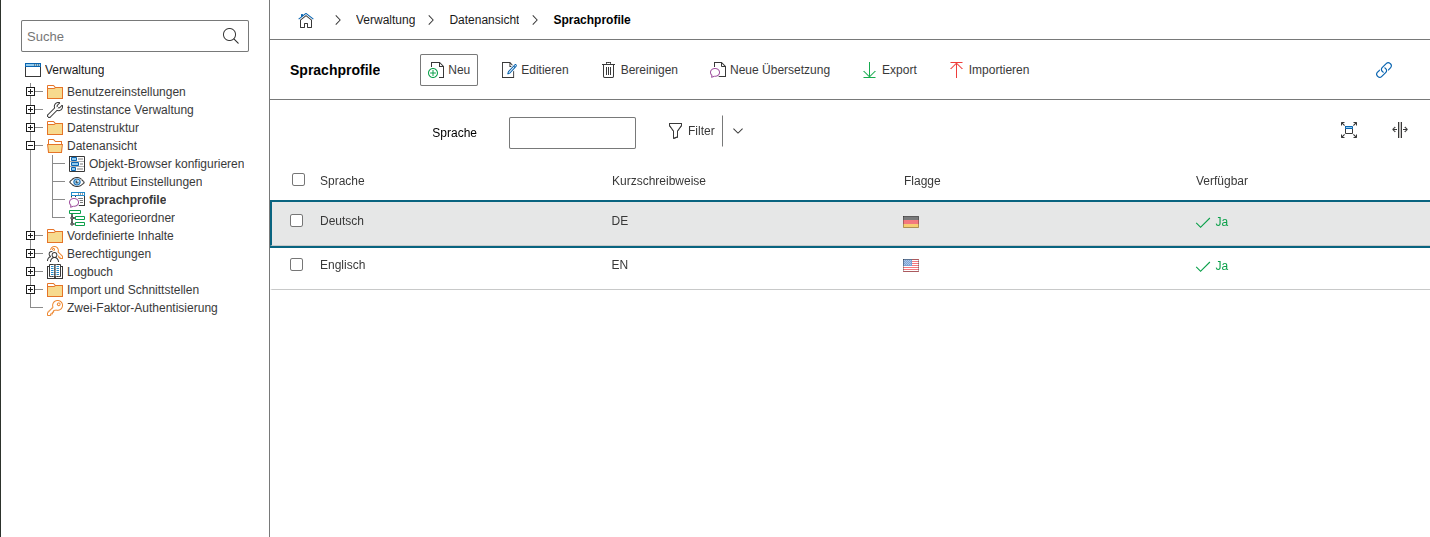Open the Filter dropdown arrow
This screenshot has width=1430, height=537.
pos(738,131)
